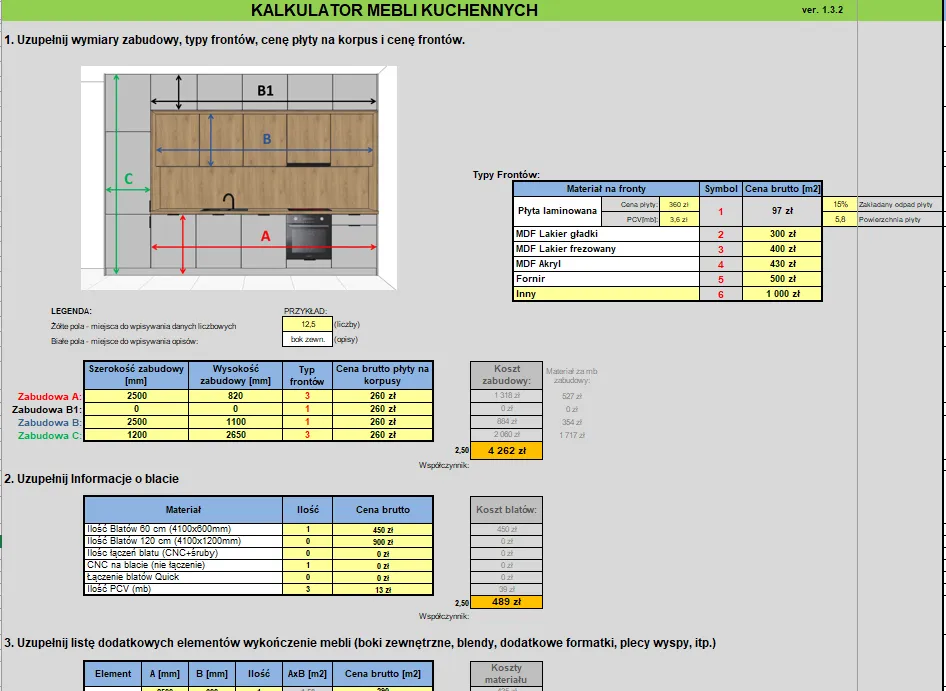Click the orange 489 zł countertop total
The height and width of the screenshot is (691, 946).
(507, 602)
